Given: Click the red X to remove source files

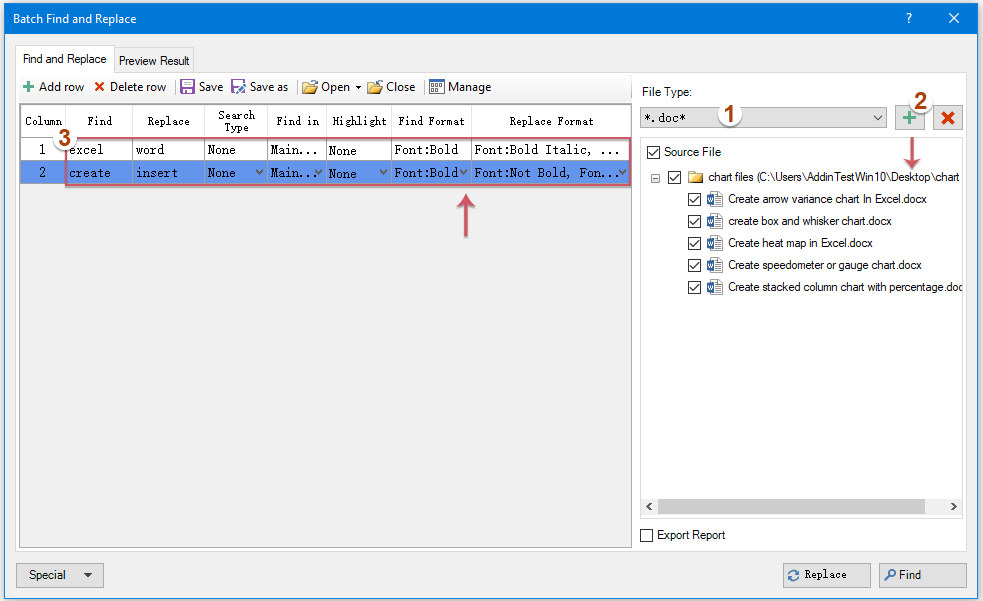Looking at the screenshot, I should (947, 117).
